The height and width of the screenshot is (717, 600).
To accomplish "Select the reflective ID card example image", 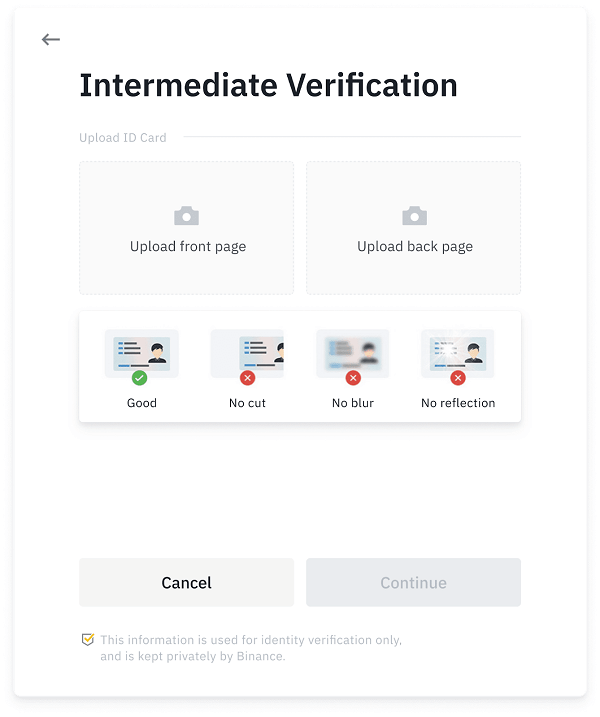I will 458,353.
